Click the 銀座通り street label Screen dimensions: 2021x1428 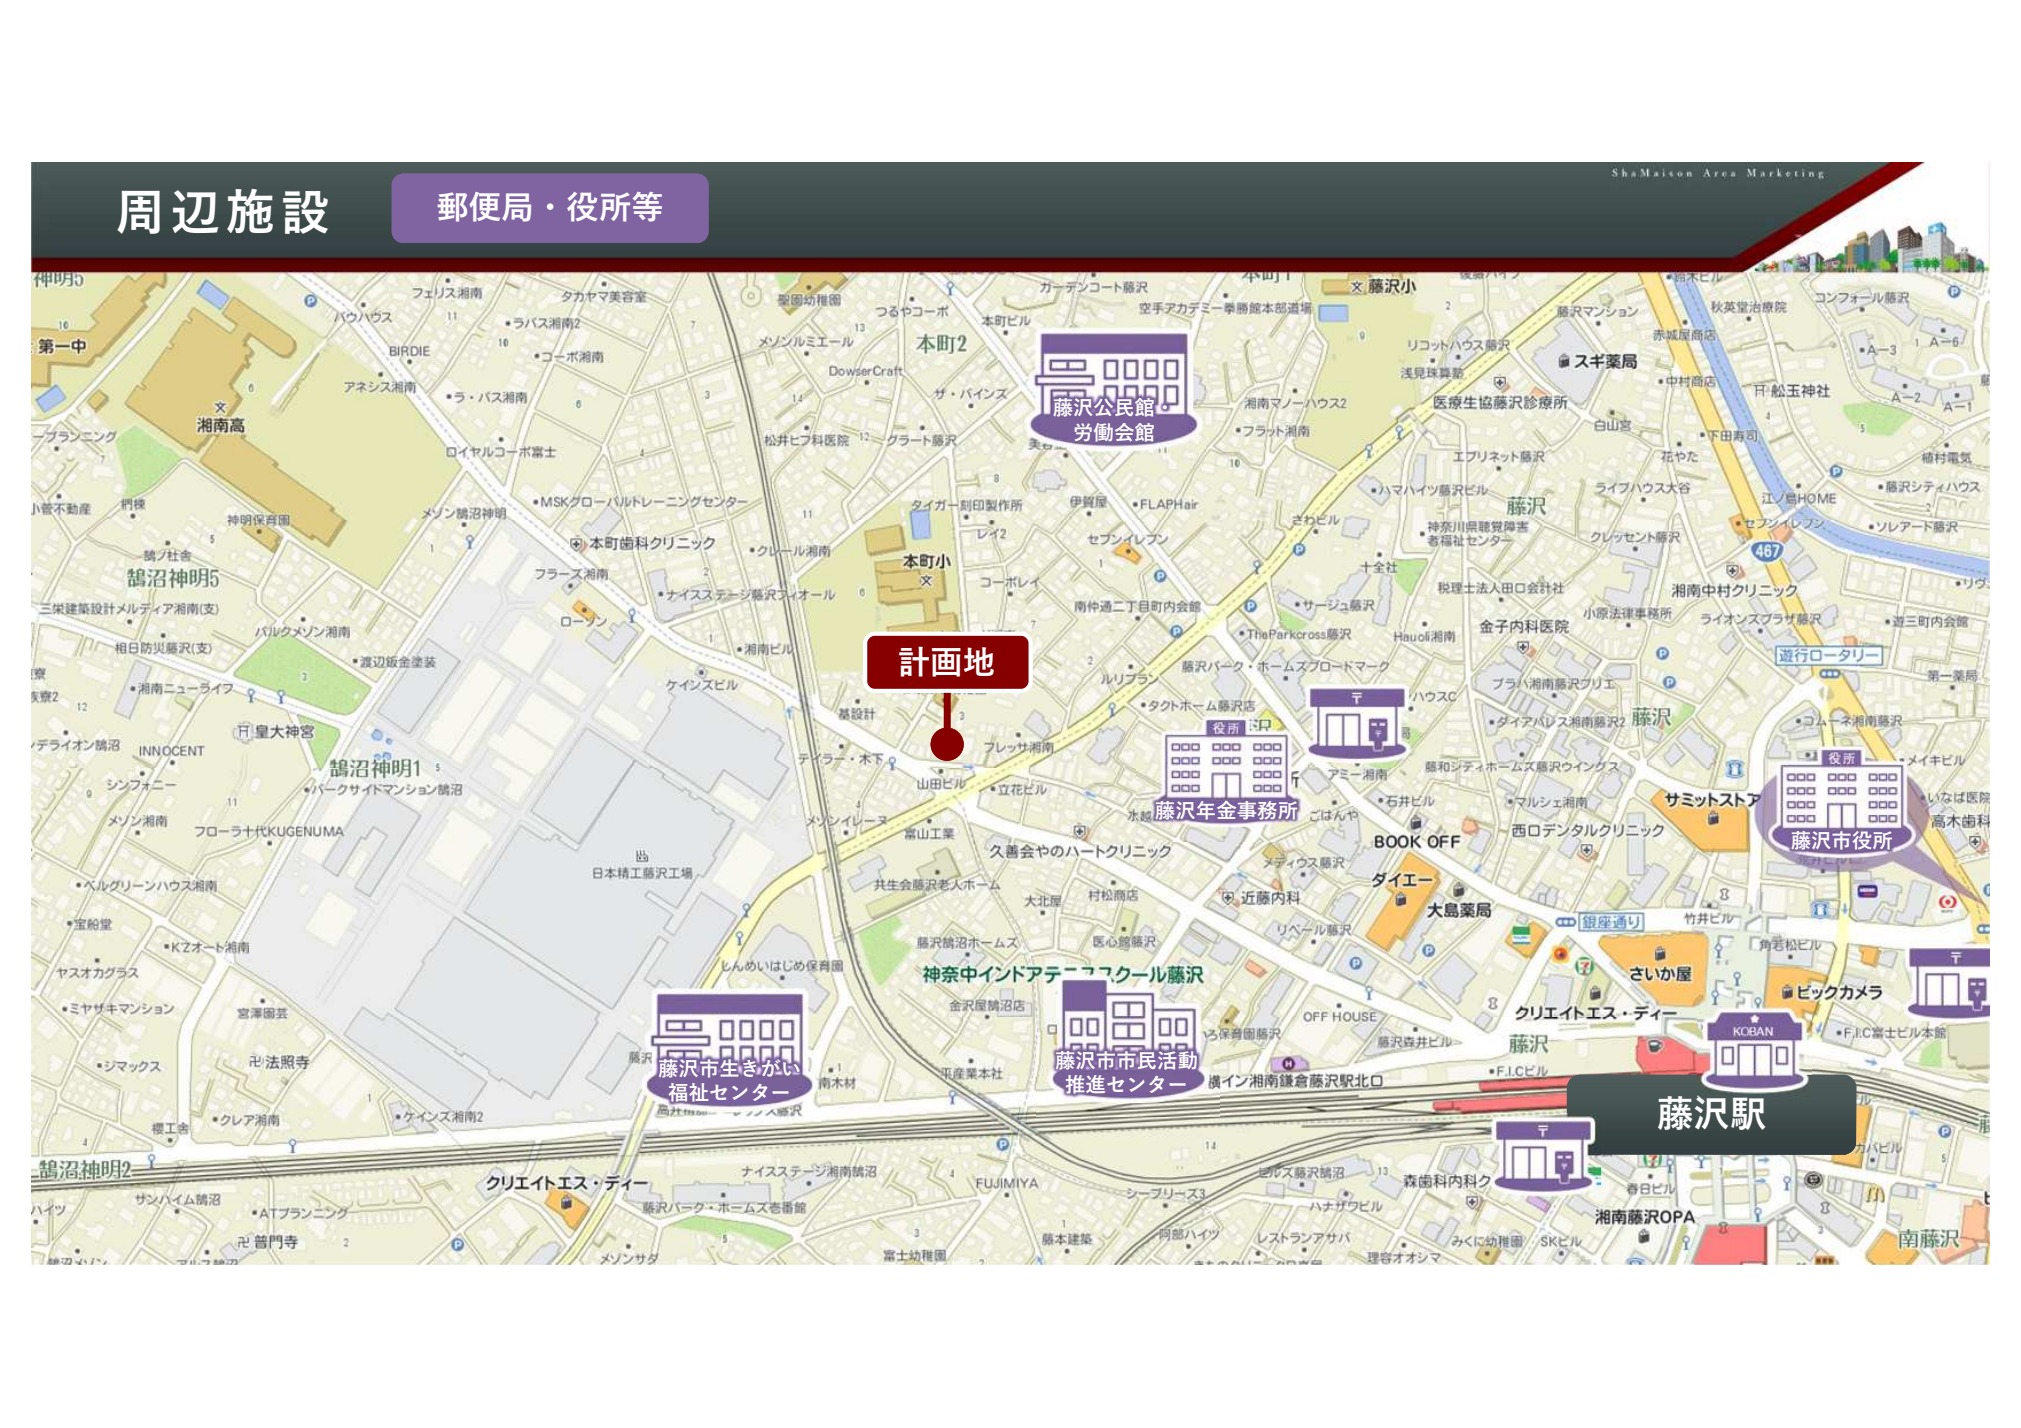[x=1611, y=922]
